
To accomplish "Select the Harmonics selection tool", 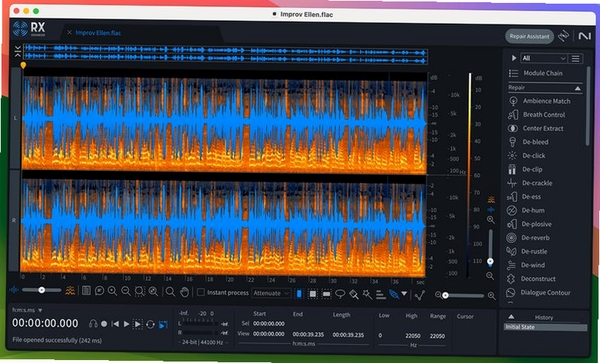I will click(380, 295).
